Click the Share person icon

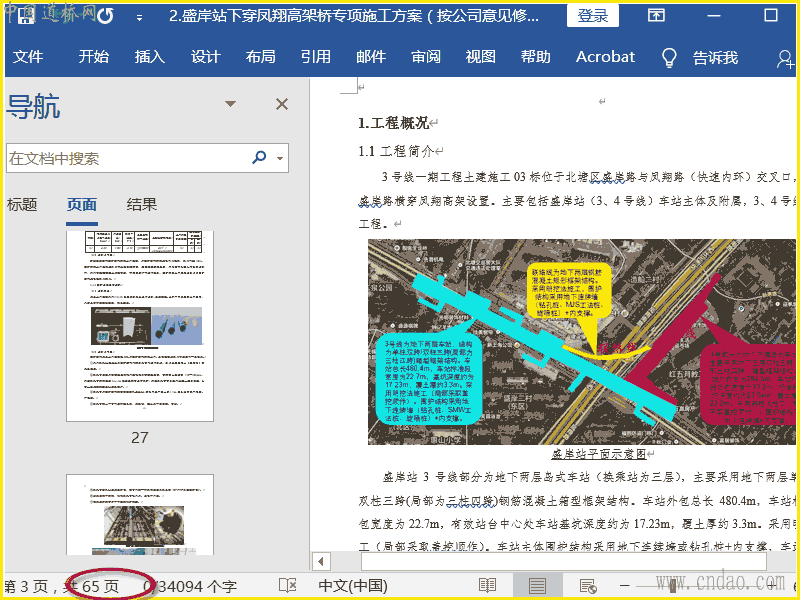click(785, 59)
